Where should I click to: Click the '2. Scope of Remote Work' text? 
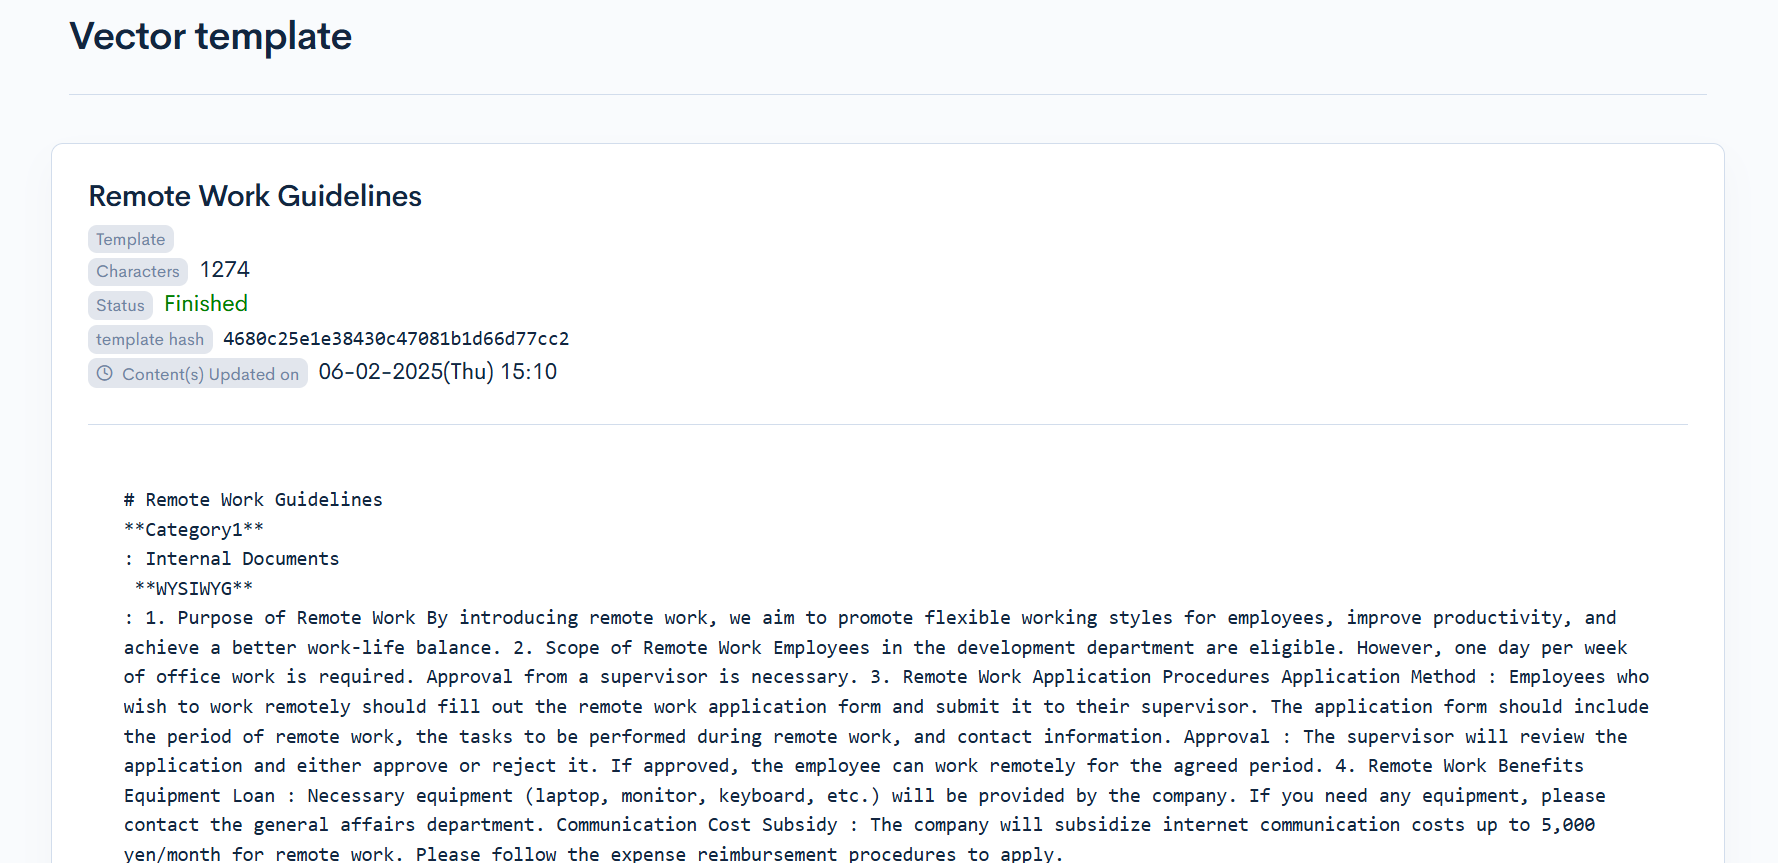[638, 647]
